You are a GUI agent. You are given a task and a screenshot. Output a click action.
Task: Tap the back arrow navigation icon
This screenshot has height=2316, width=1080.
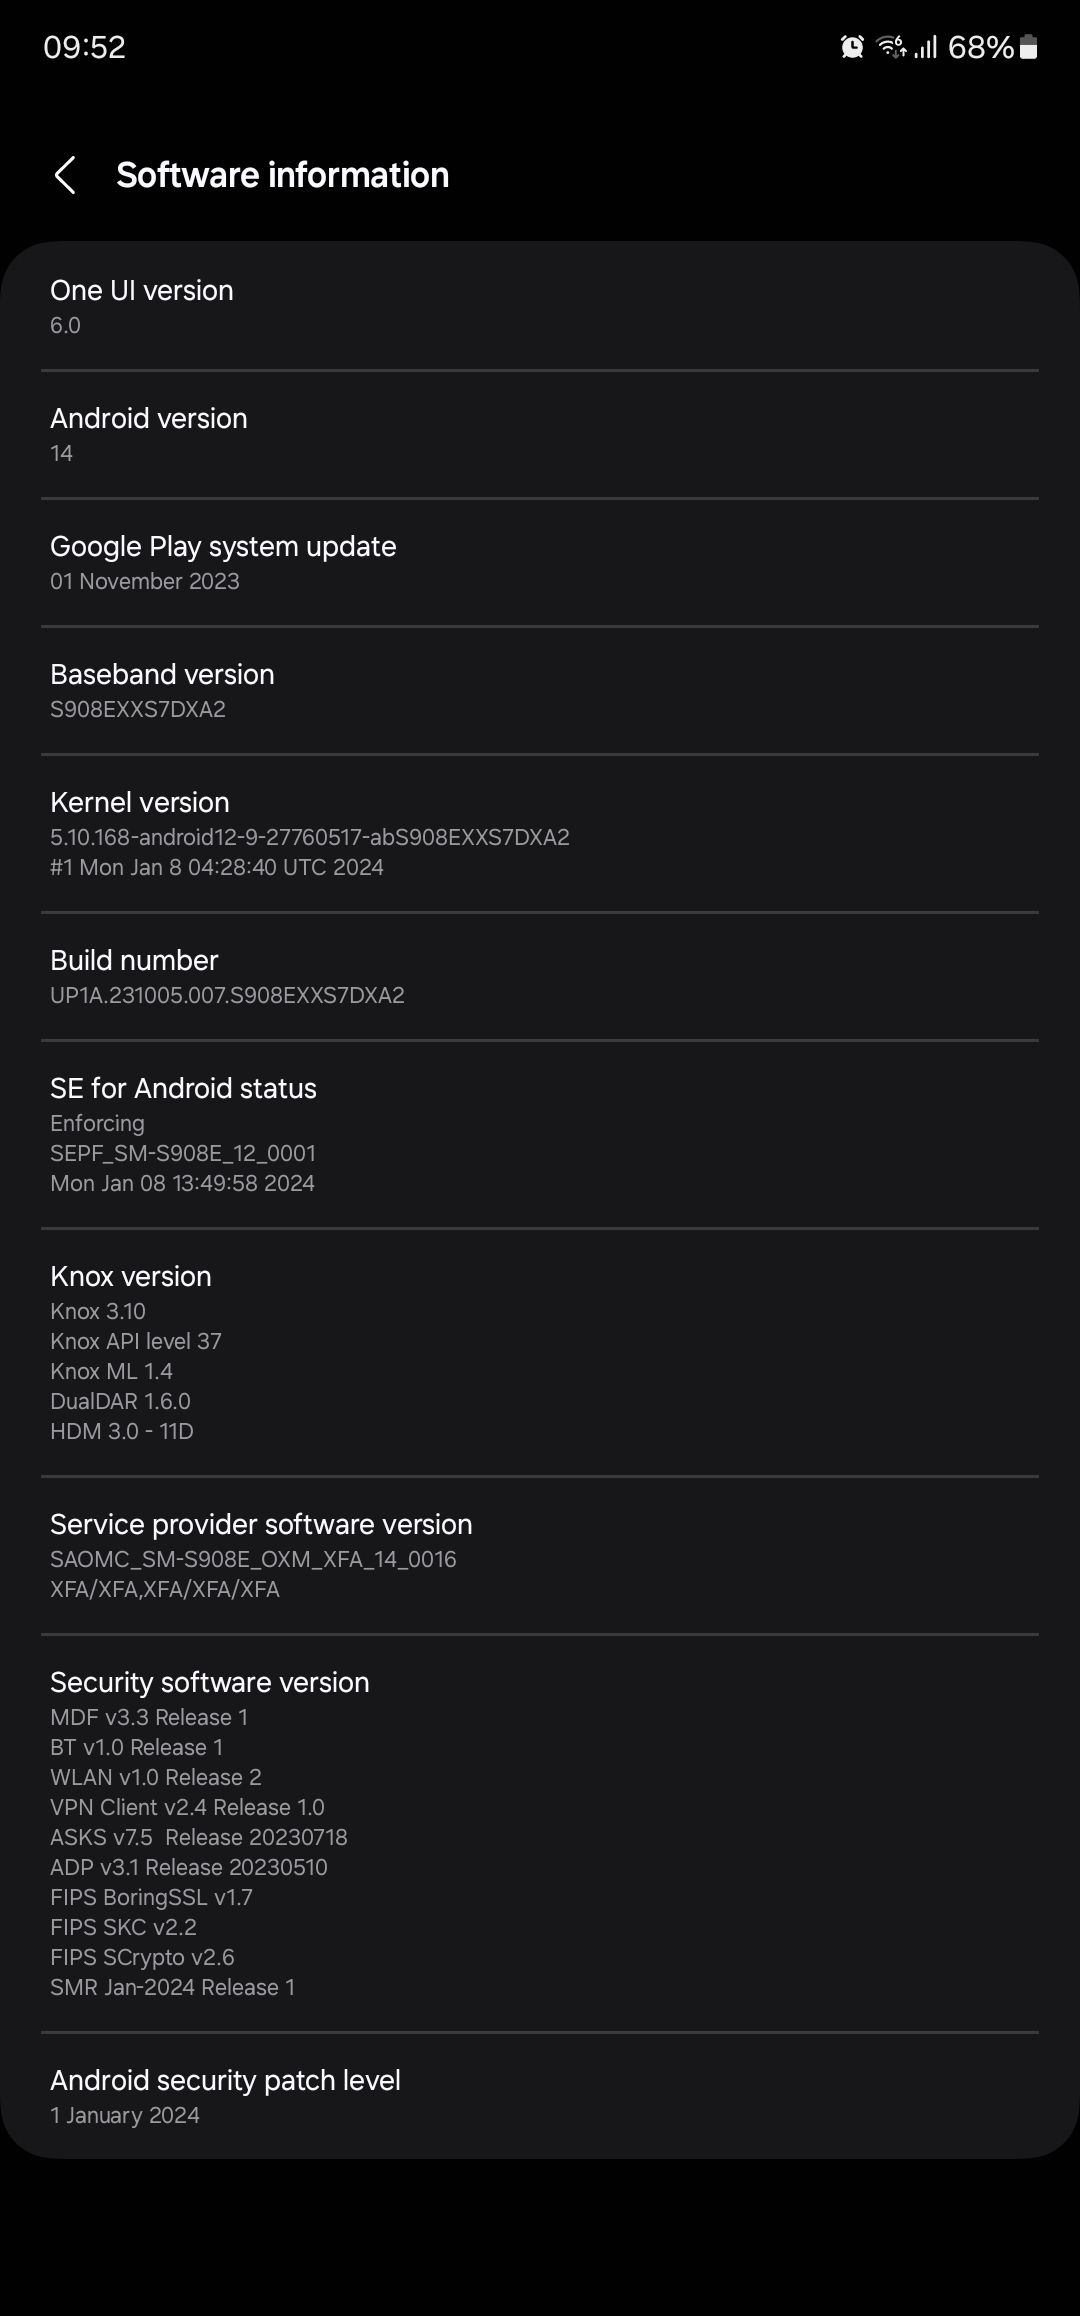67,175
